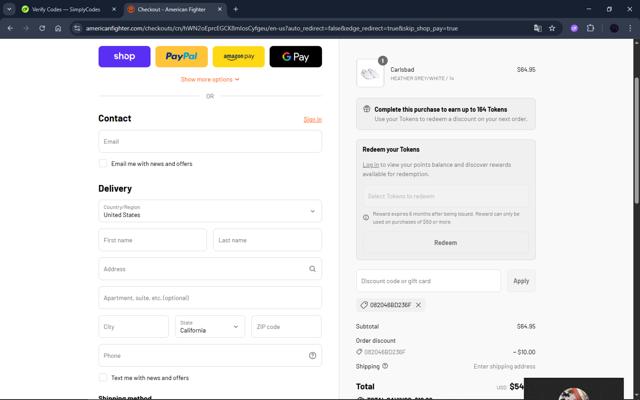Image resolution: width=640 pixels, height=400 pixels.
Task: Click the Redeem button
Action: click(446, 242)
